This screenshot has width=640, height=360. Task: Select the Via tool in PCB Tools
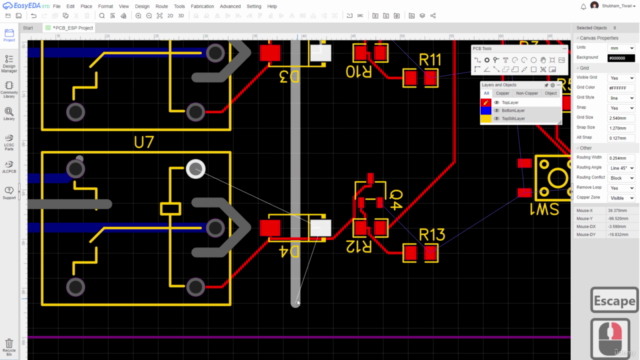click(496, 60)
